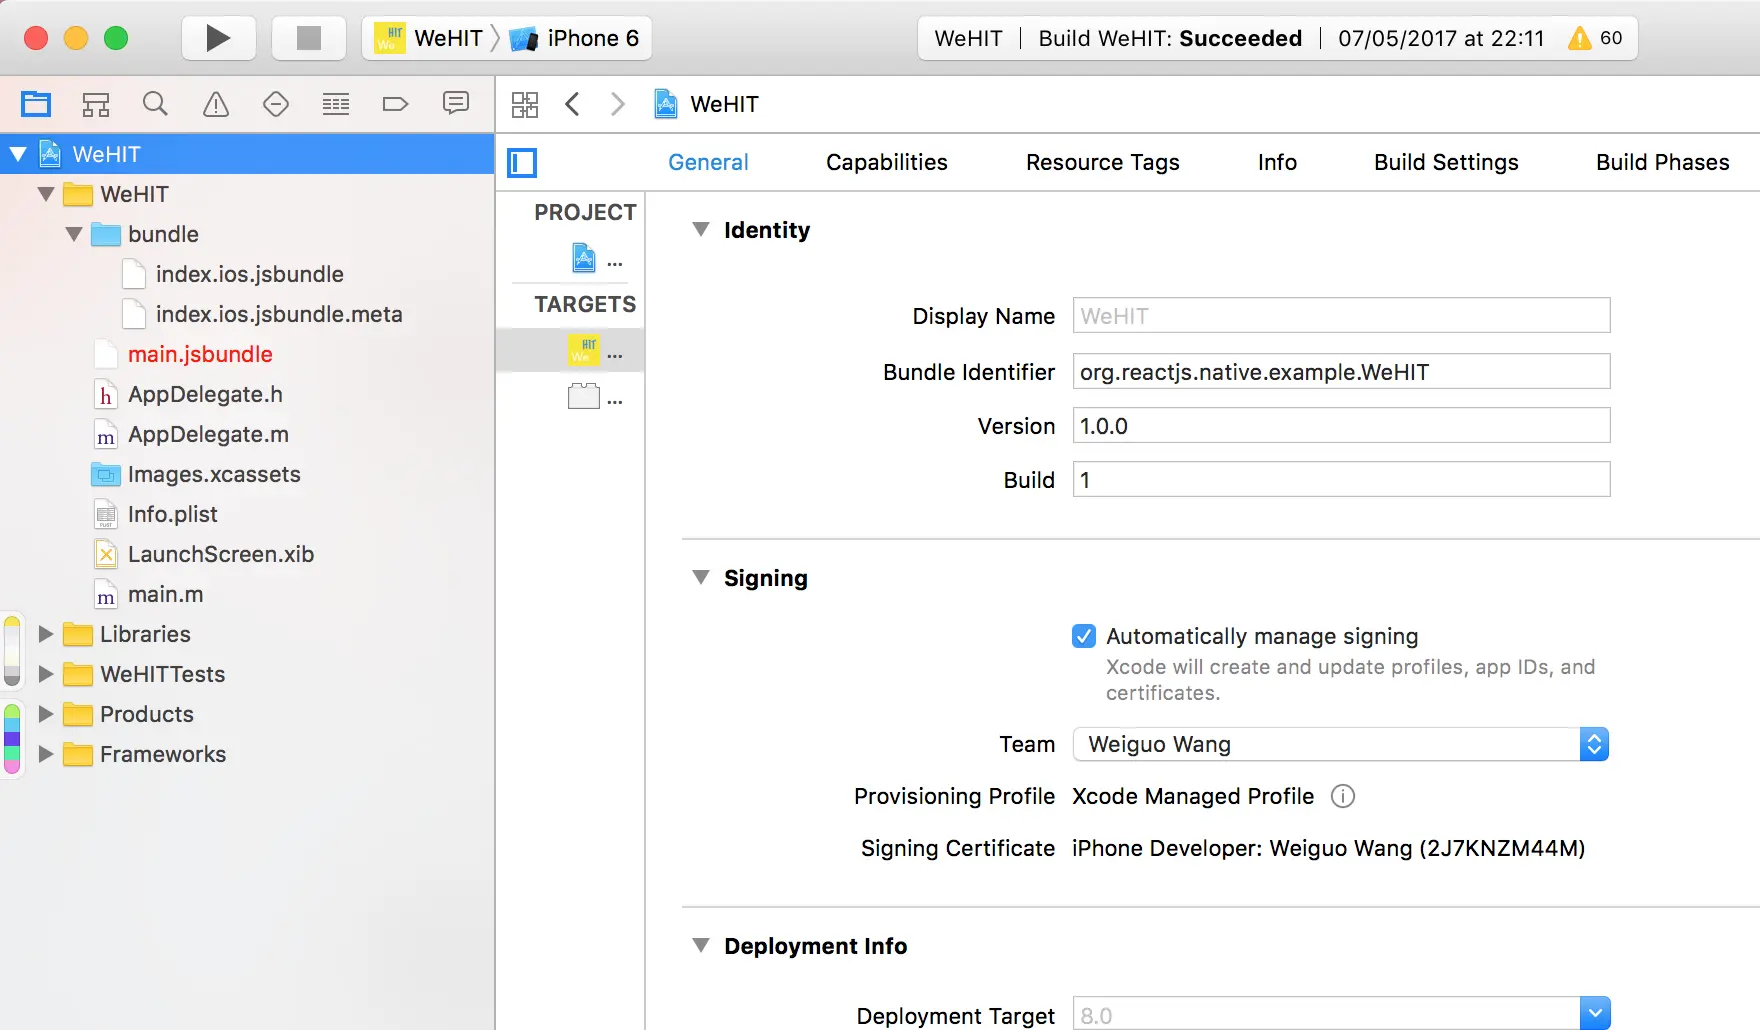This screenshot has width=1760, height=1030.
Task: Toggle the project and targets list sidebar
Action: point(522,163)
